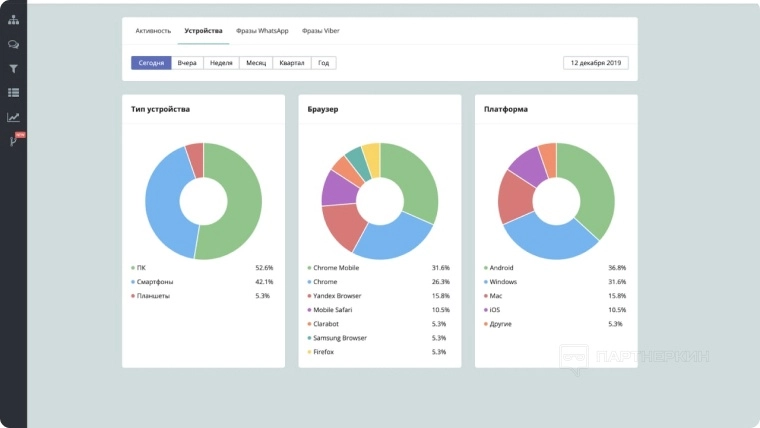
Task: Click the green ПК legend swatch
Action: tap(133, 268)
